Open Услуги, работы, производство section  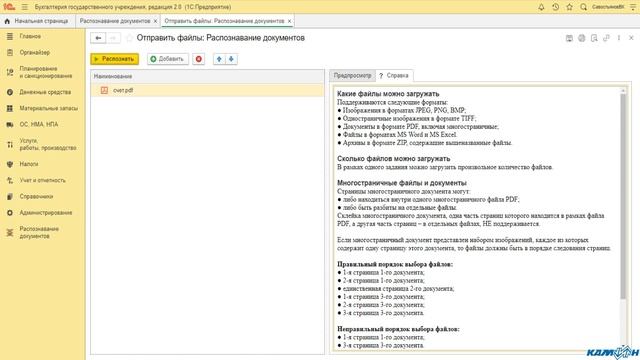coord(48,144)
